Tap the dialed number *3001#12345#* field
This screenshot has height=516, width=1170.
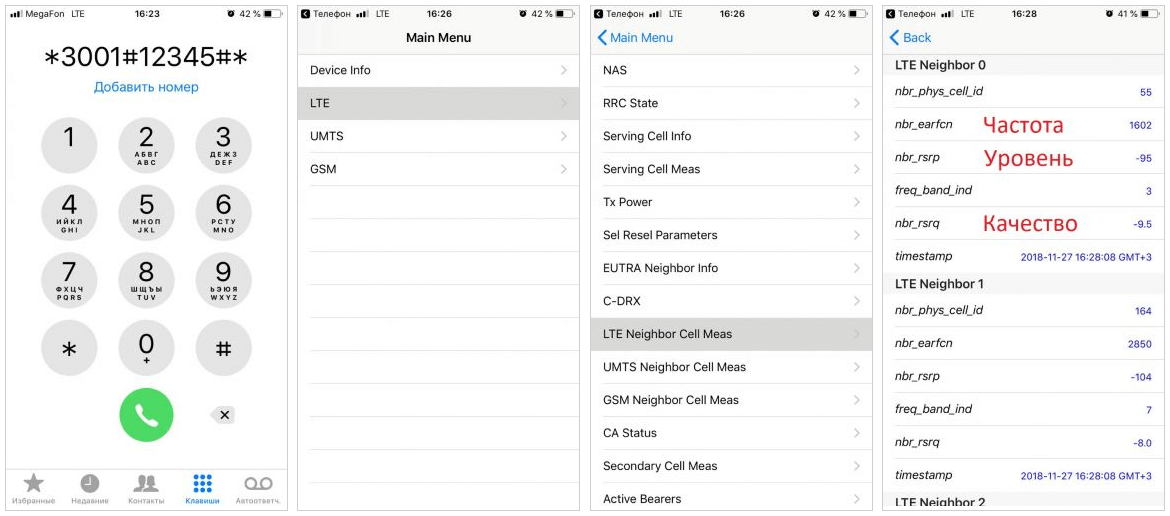(x=146, y=57)
